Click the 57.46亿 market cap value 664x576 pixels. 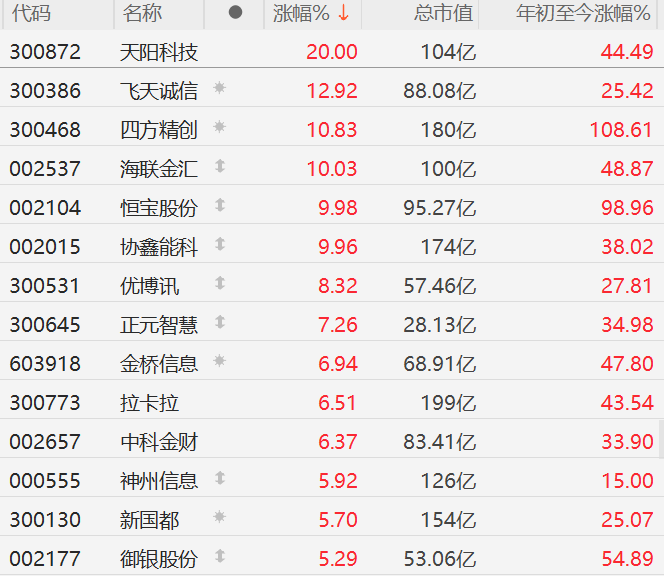pyautogui.click(x=440, y=286)
